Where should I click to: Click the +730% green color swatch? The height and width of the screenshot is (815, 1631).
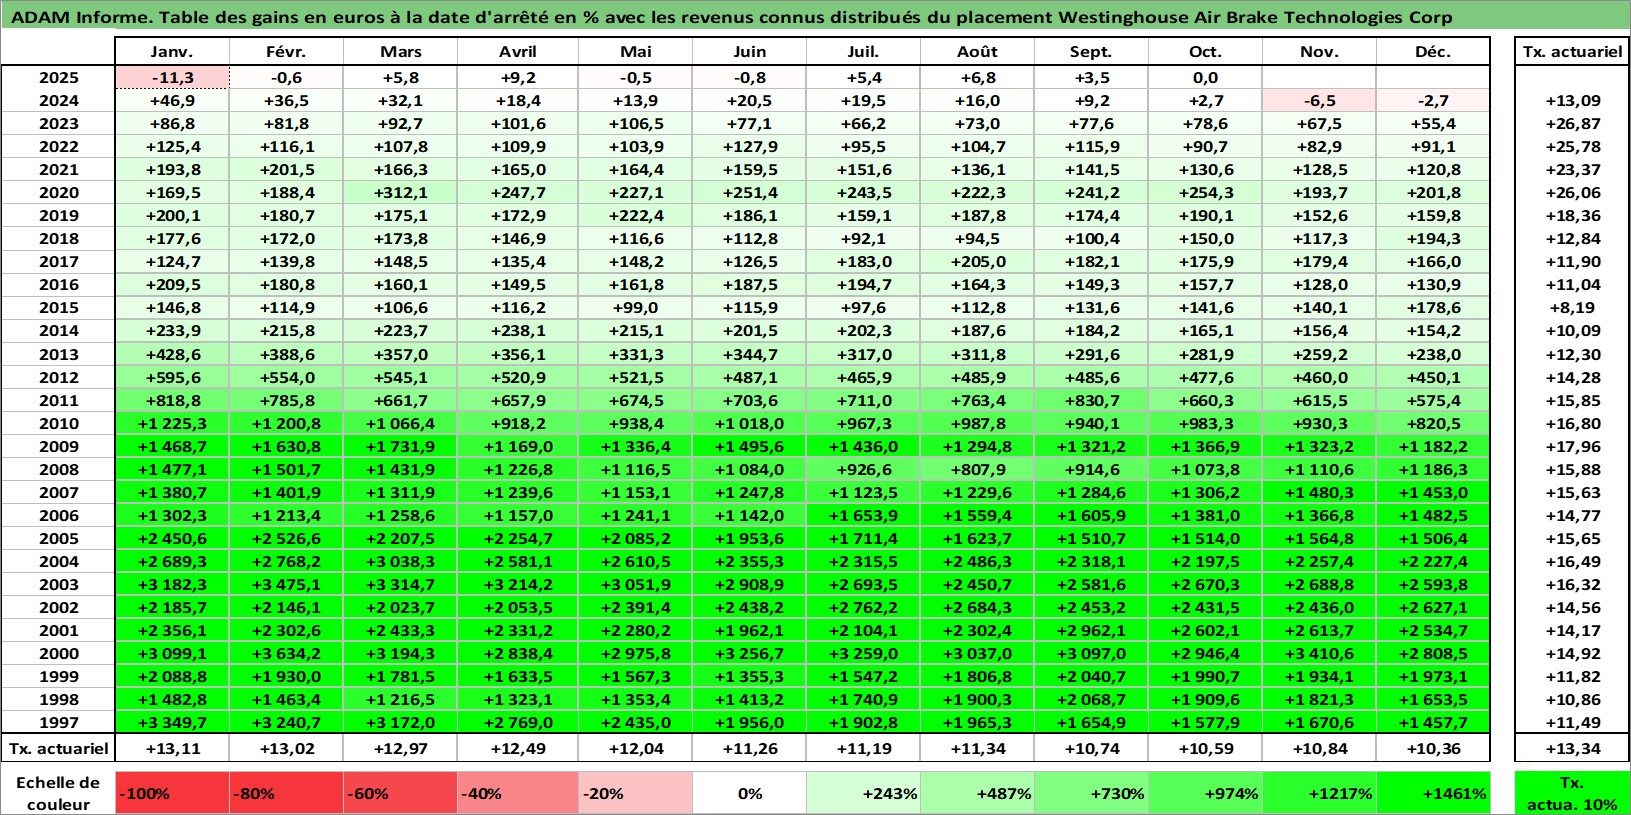(x=1091, y=793)
